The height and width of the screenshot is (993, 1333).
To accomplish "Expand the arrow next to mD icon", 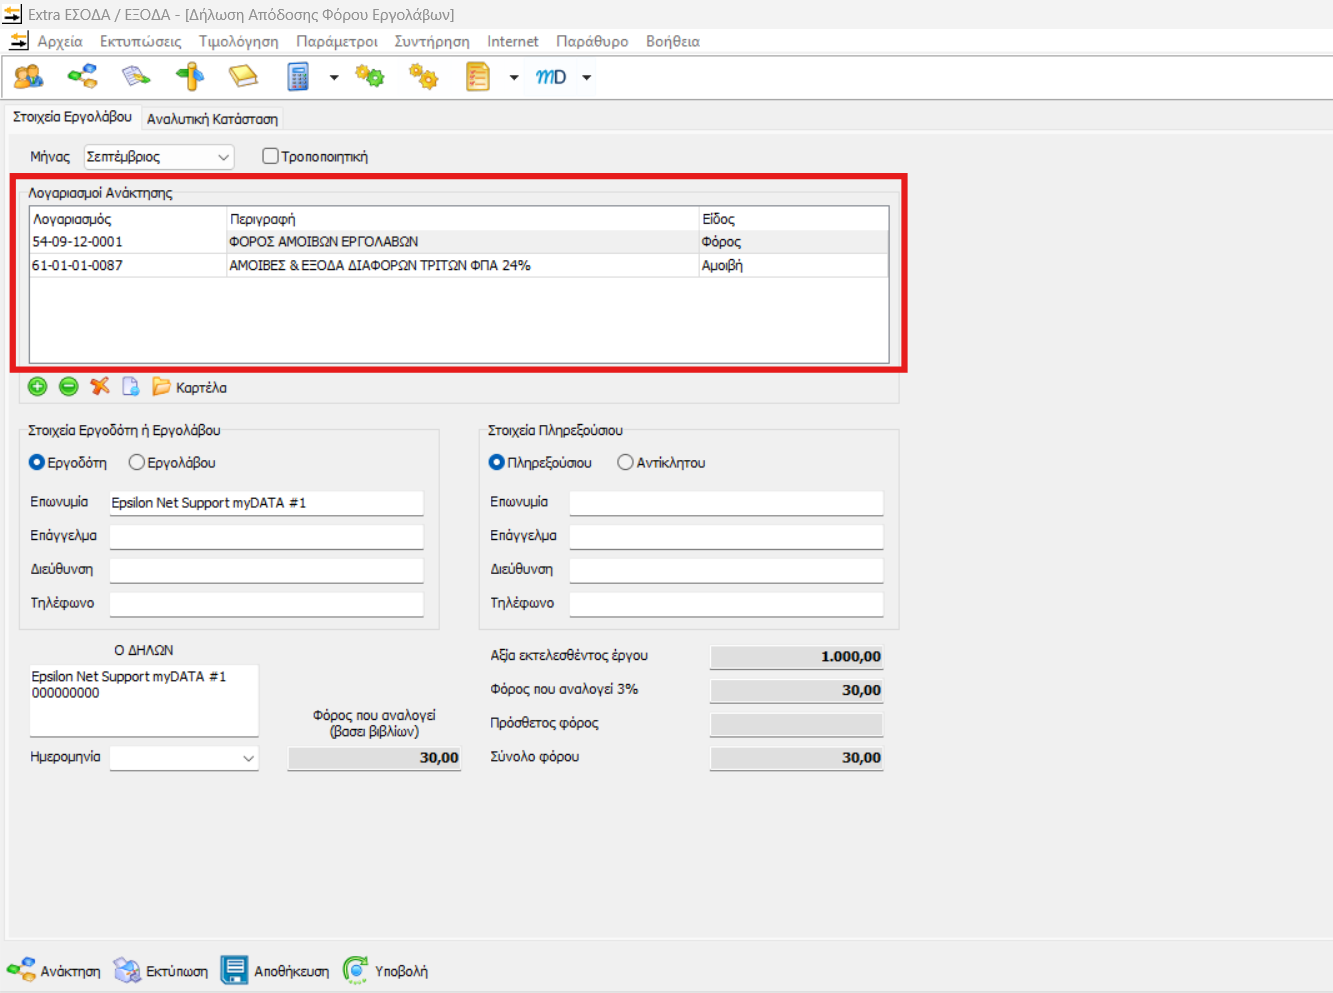I will pyautogui.click(x=587, y=77).
